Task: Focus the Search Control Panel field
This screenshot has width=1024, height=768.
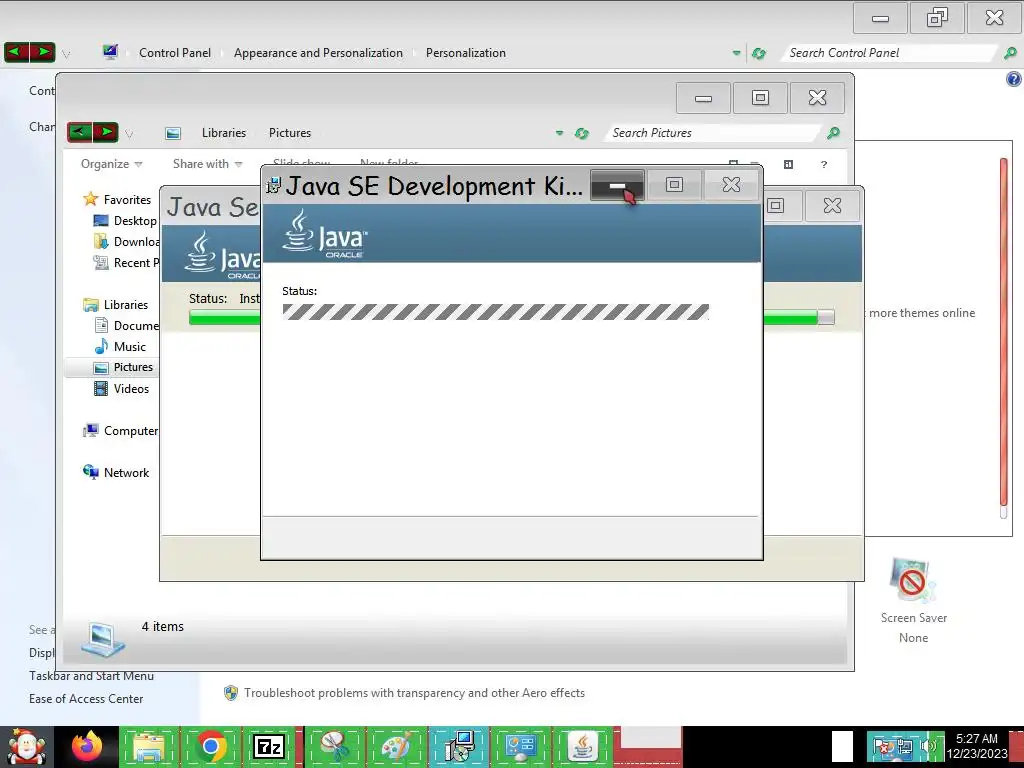Action: click(x=890, y=53)
